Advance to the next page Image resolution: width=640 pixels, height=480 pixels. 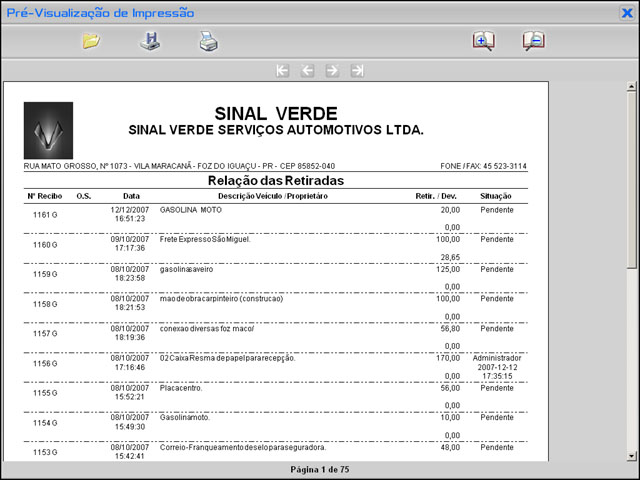pos(332,71)
